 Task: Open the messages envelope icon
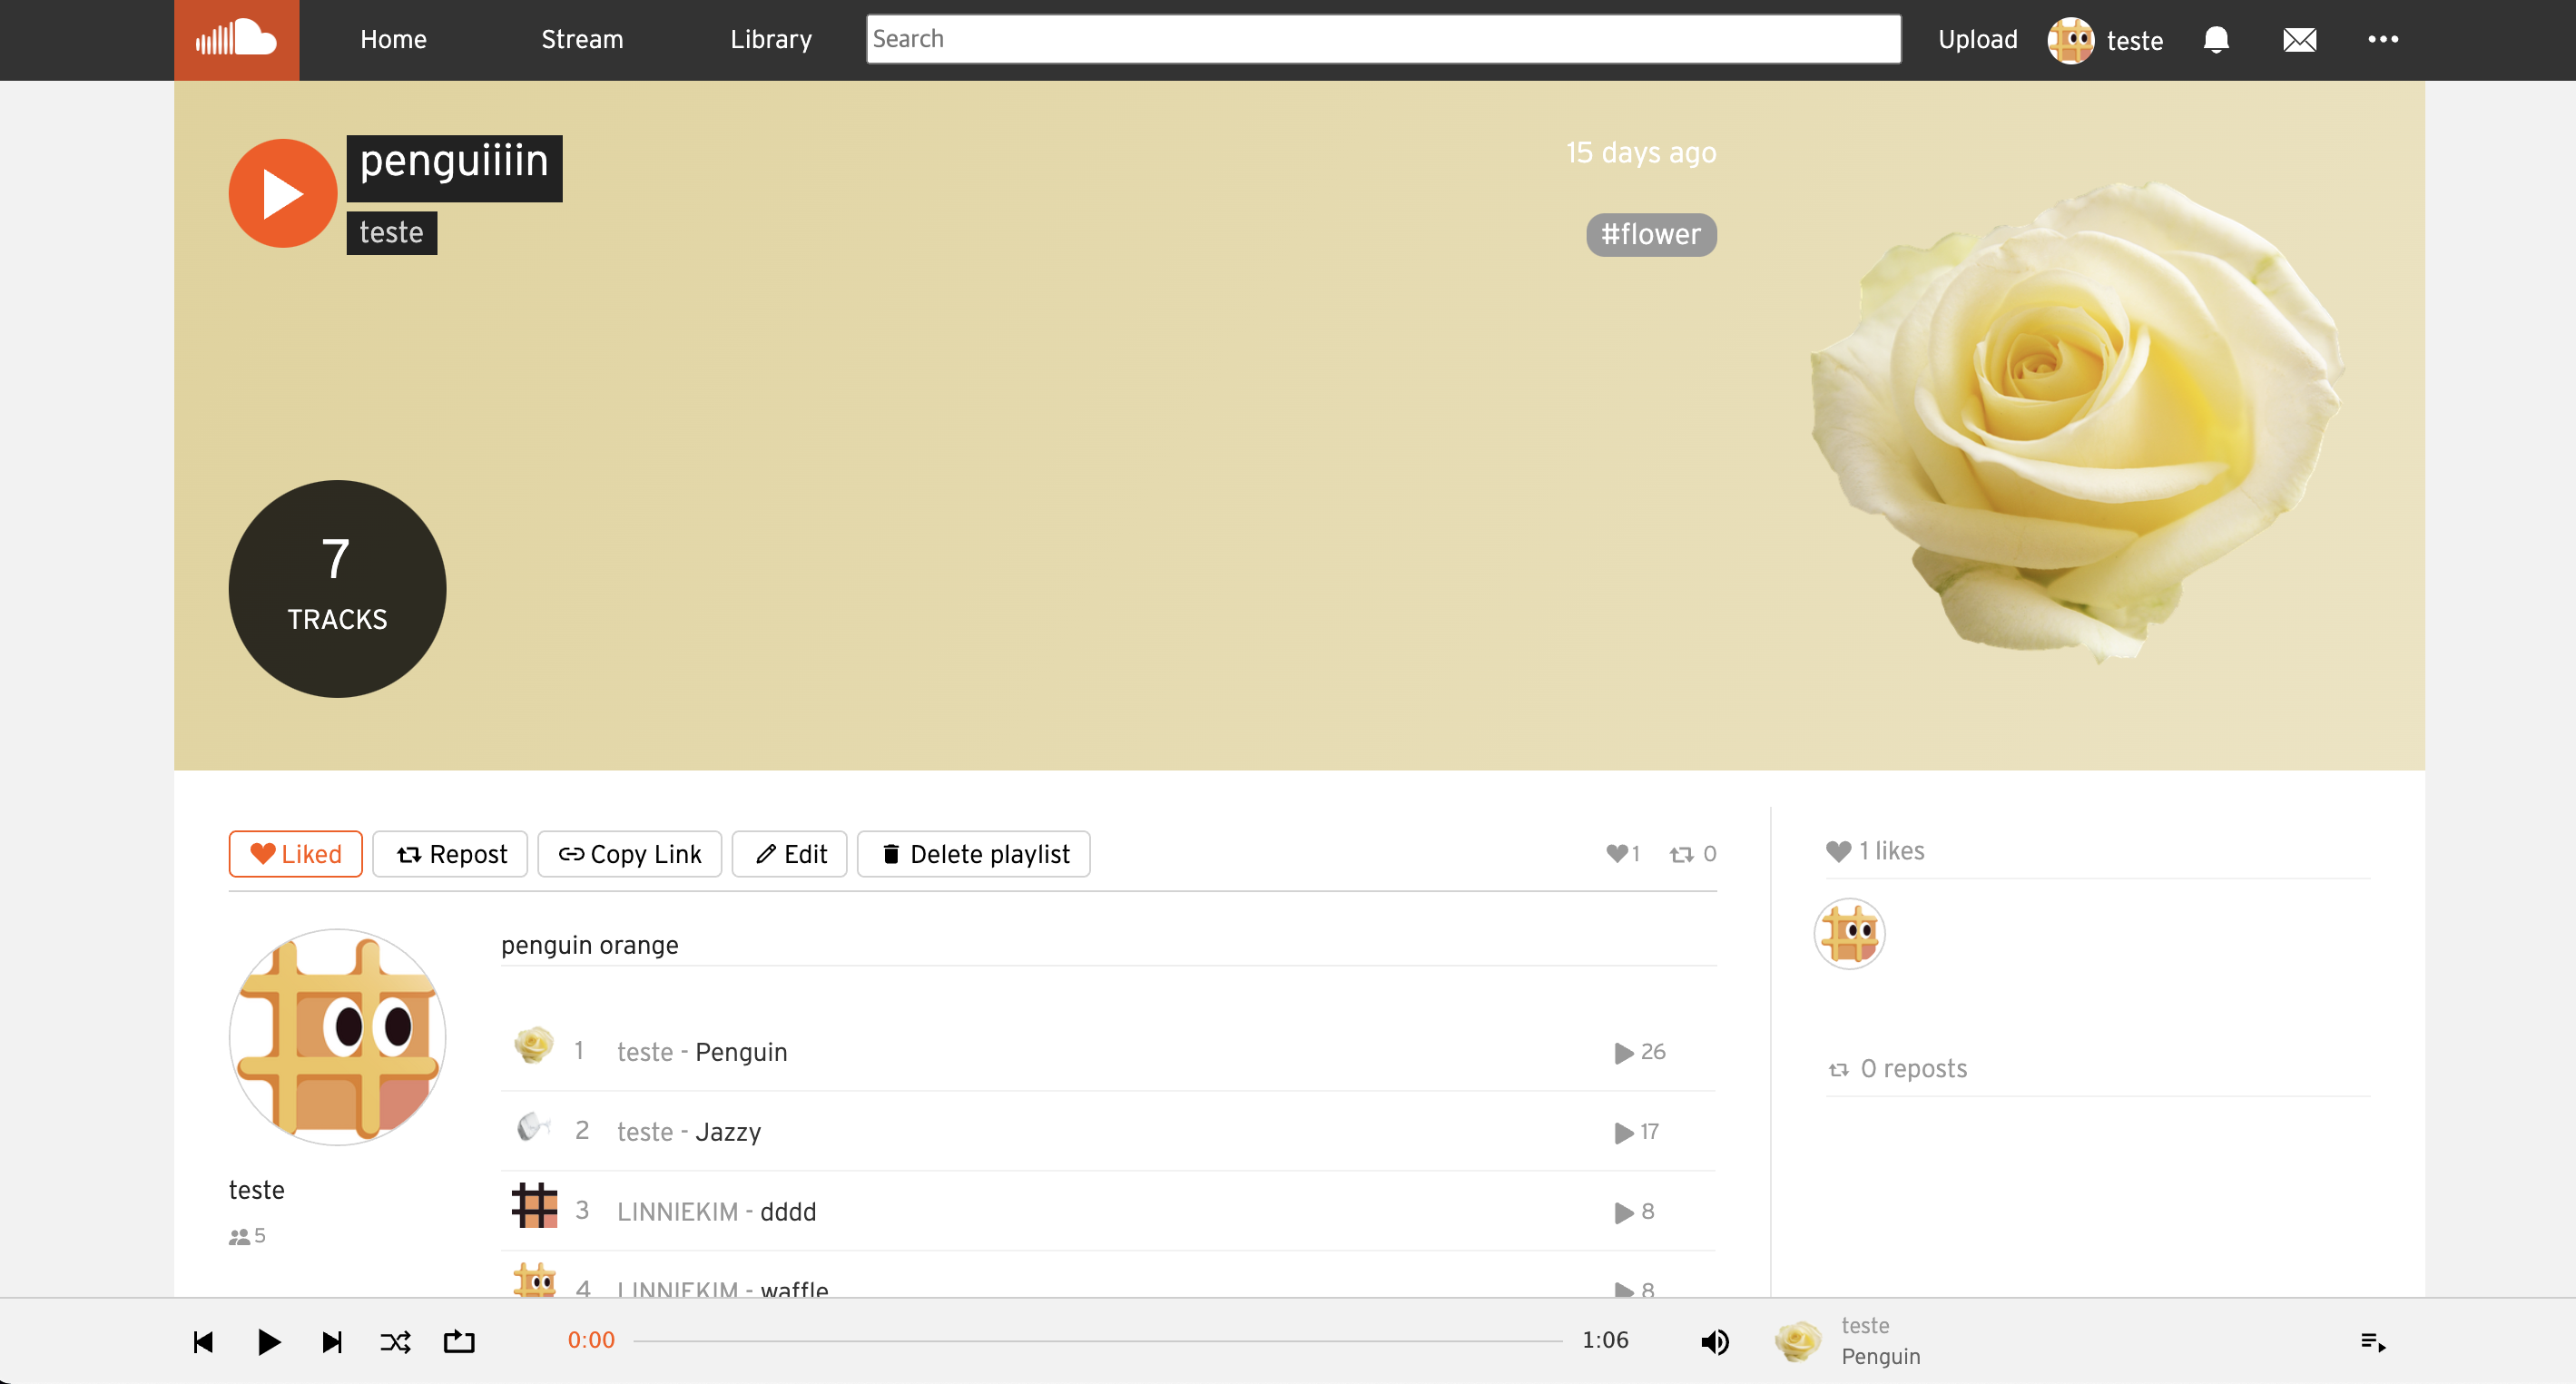pos(2299,40)
